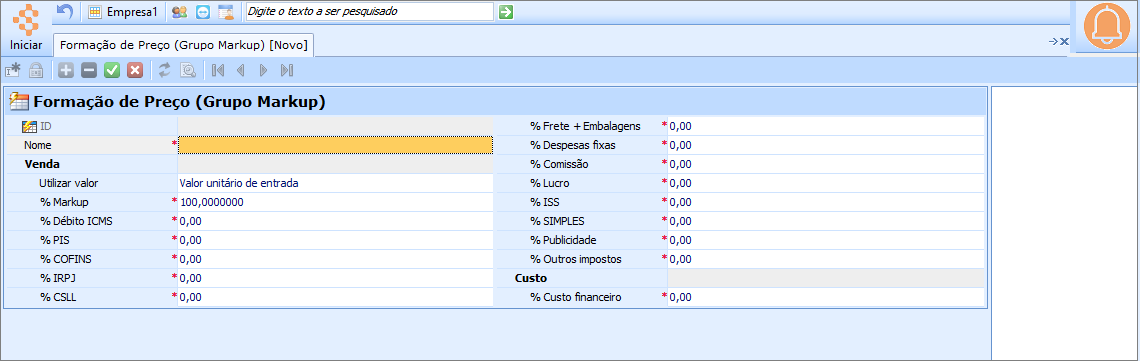This screenshot has width=1140, height=361.
Task: Click the % SIMPLES value field
Action: [x=827, y=221]
